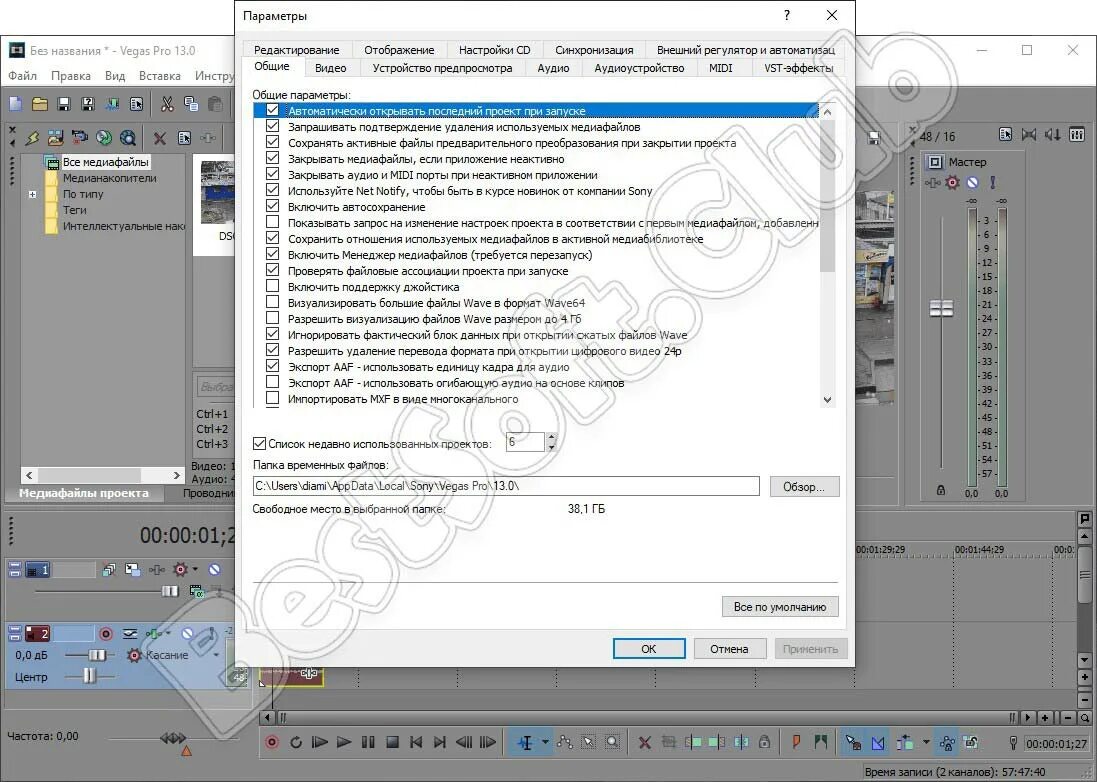Get media from the web via globe icon
1097x782 pixels.
(126, 136)
